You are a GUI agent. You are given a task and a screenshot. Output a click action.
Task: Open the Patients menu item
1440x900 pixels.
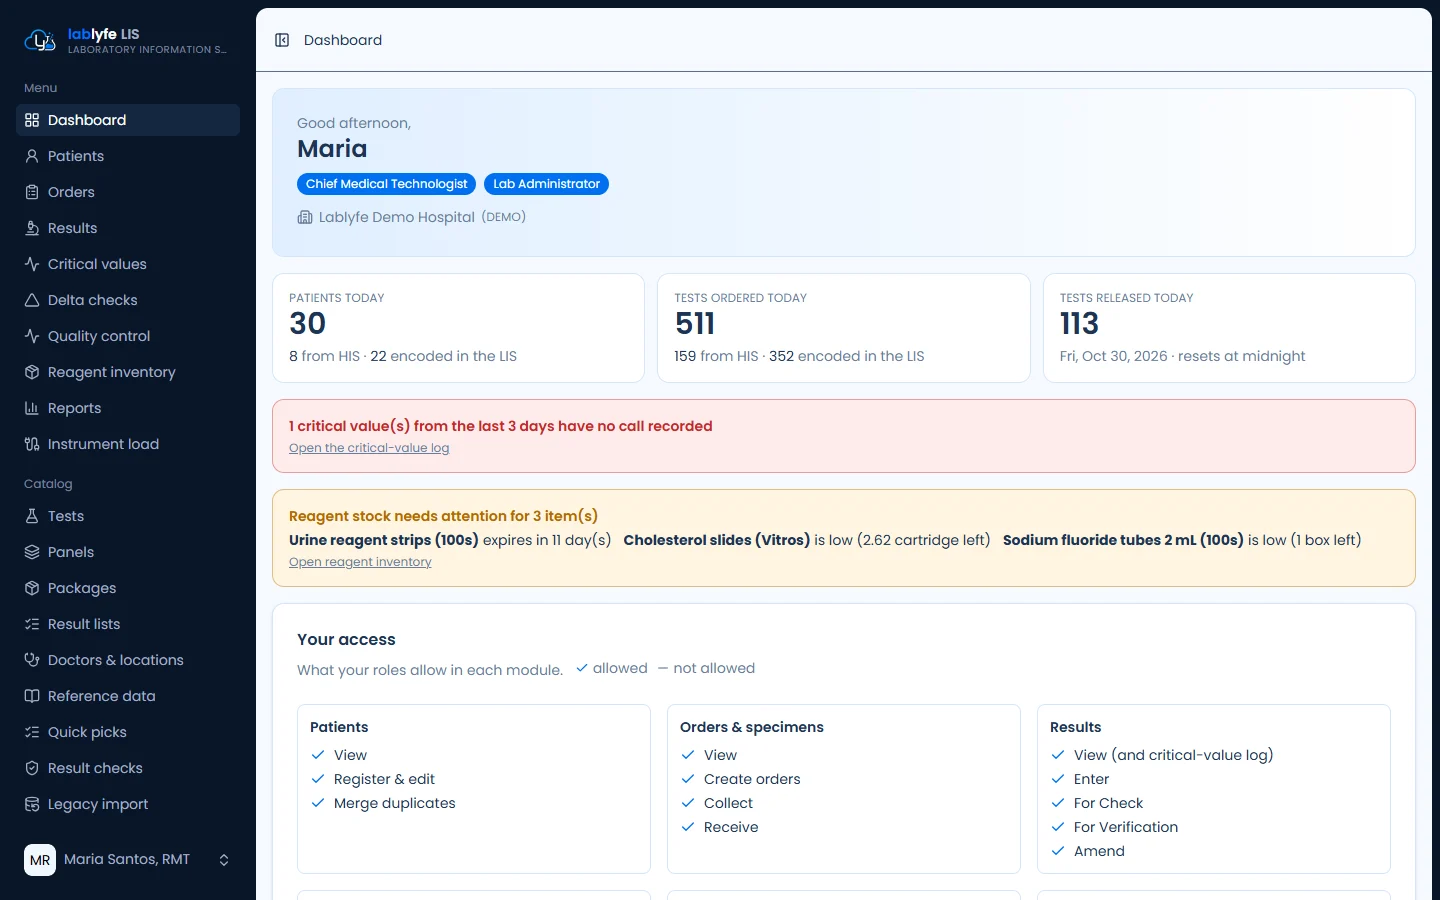pos(128,156)
